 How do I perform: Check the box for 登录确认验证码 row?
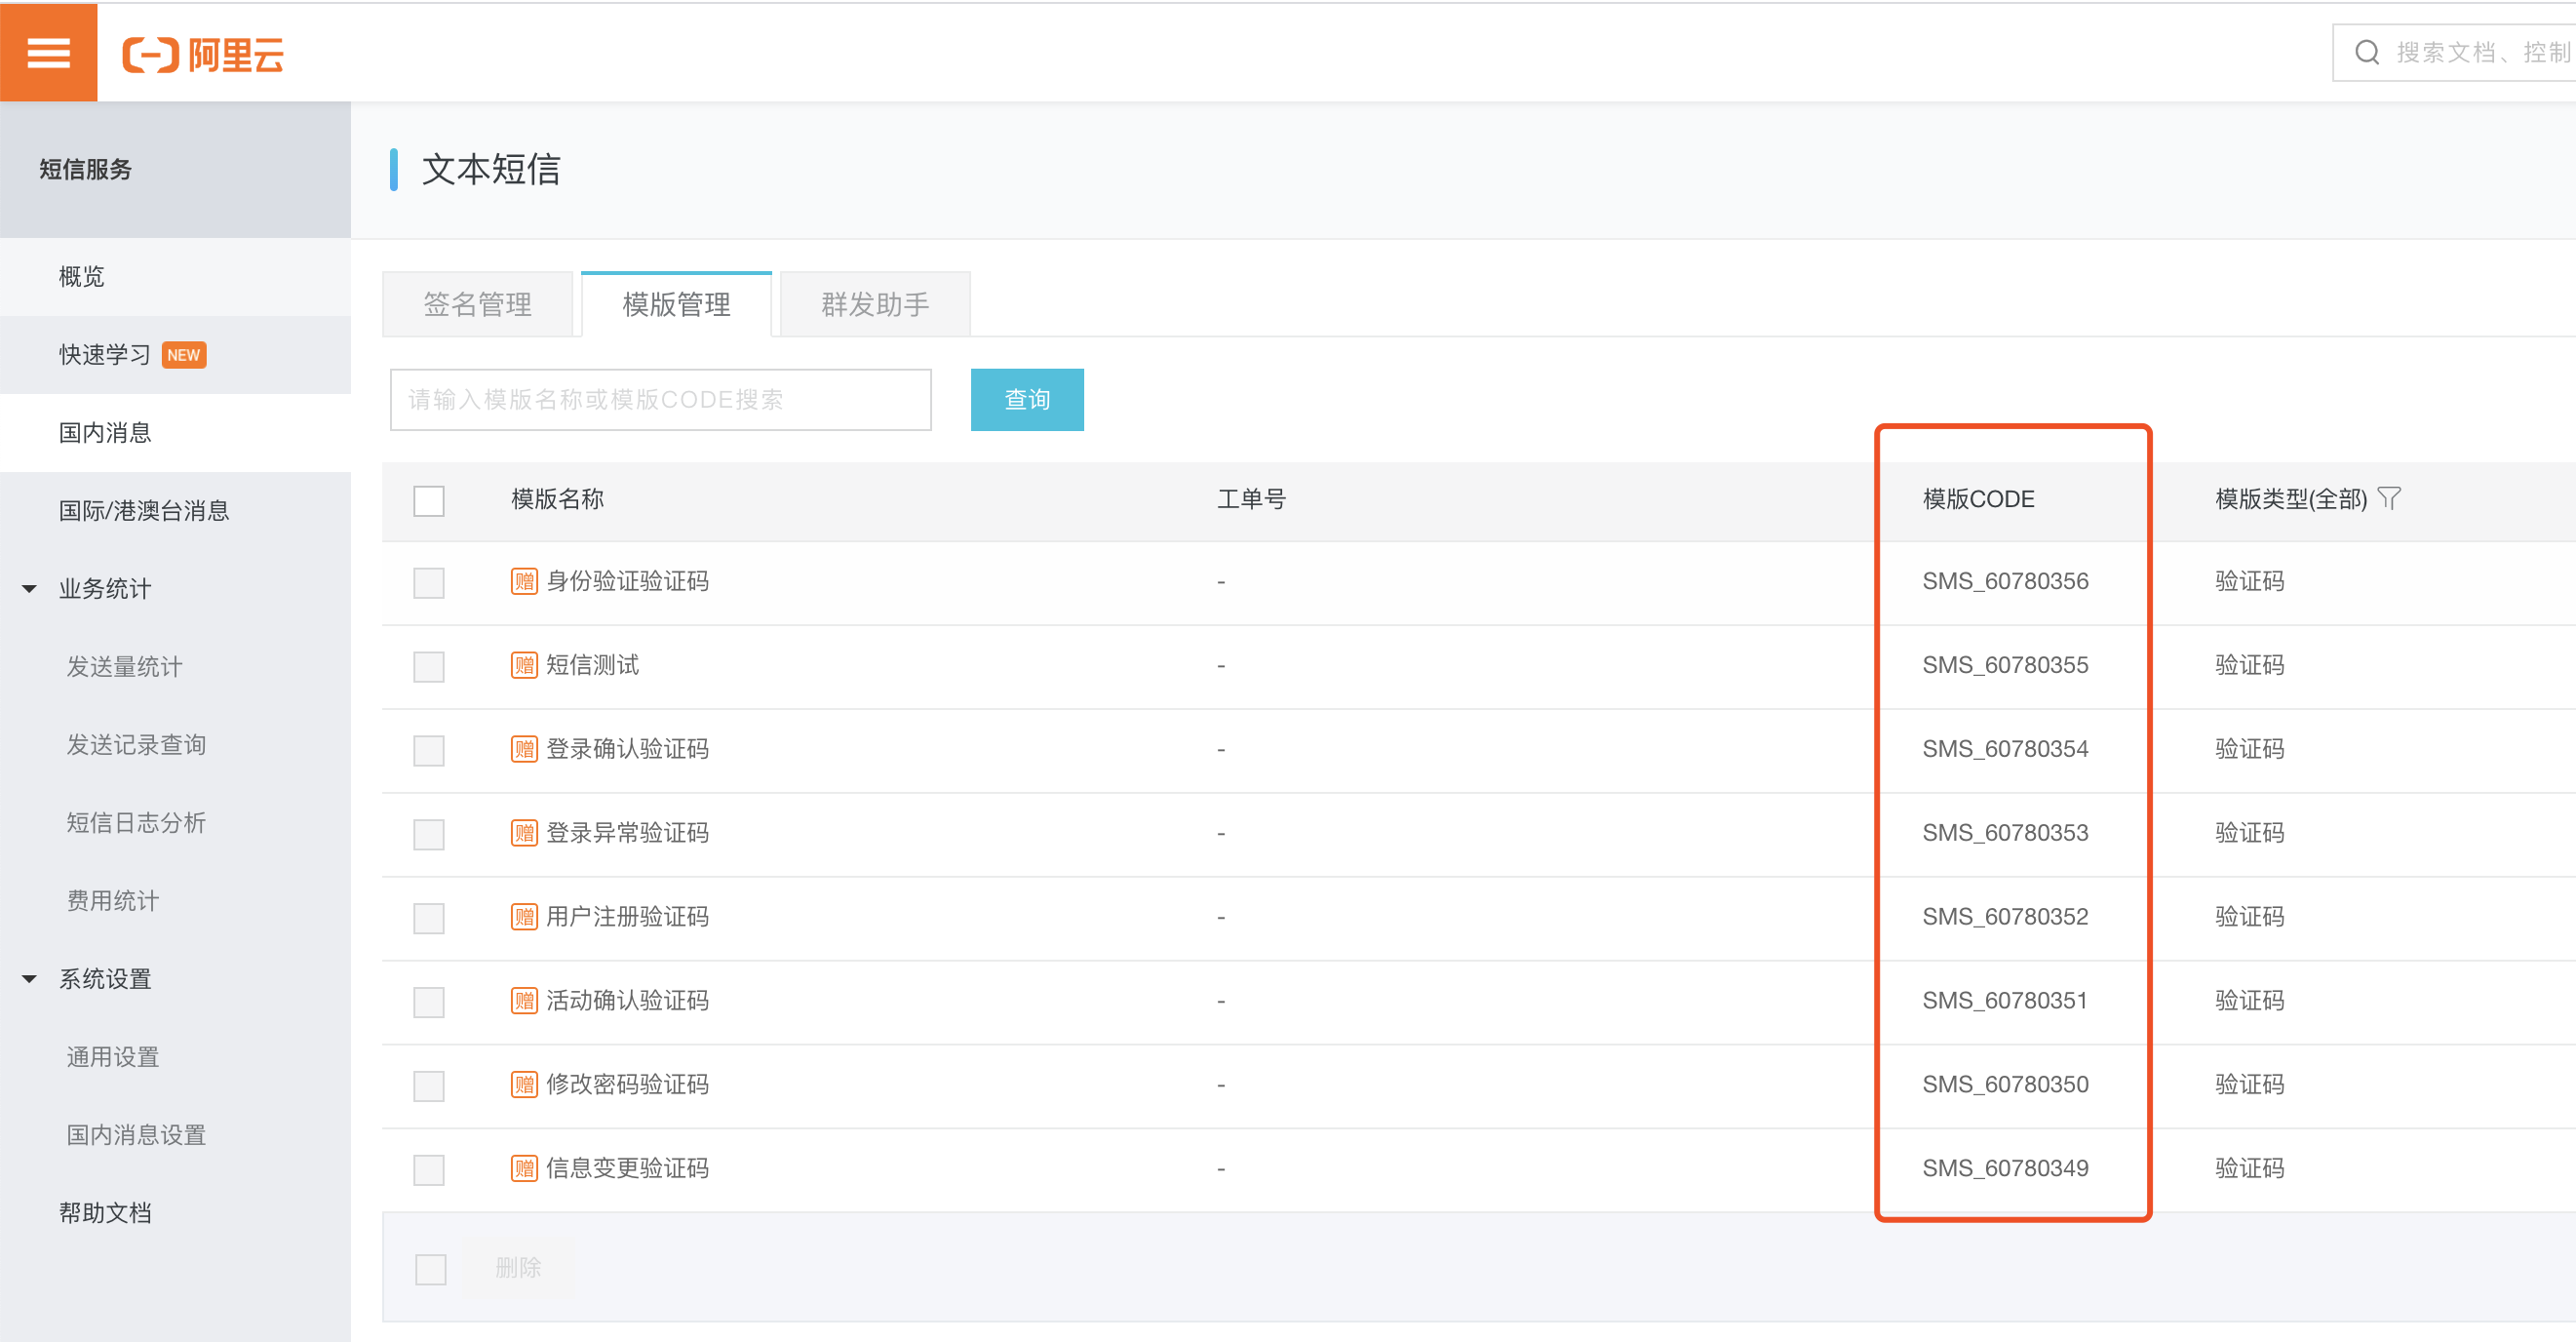tap(429, 750)
